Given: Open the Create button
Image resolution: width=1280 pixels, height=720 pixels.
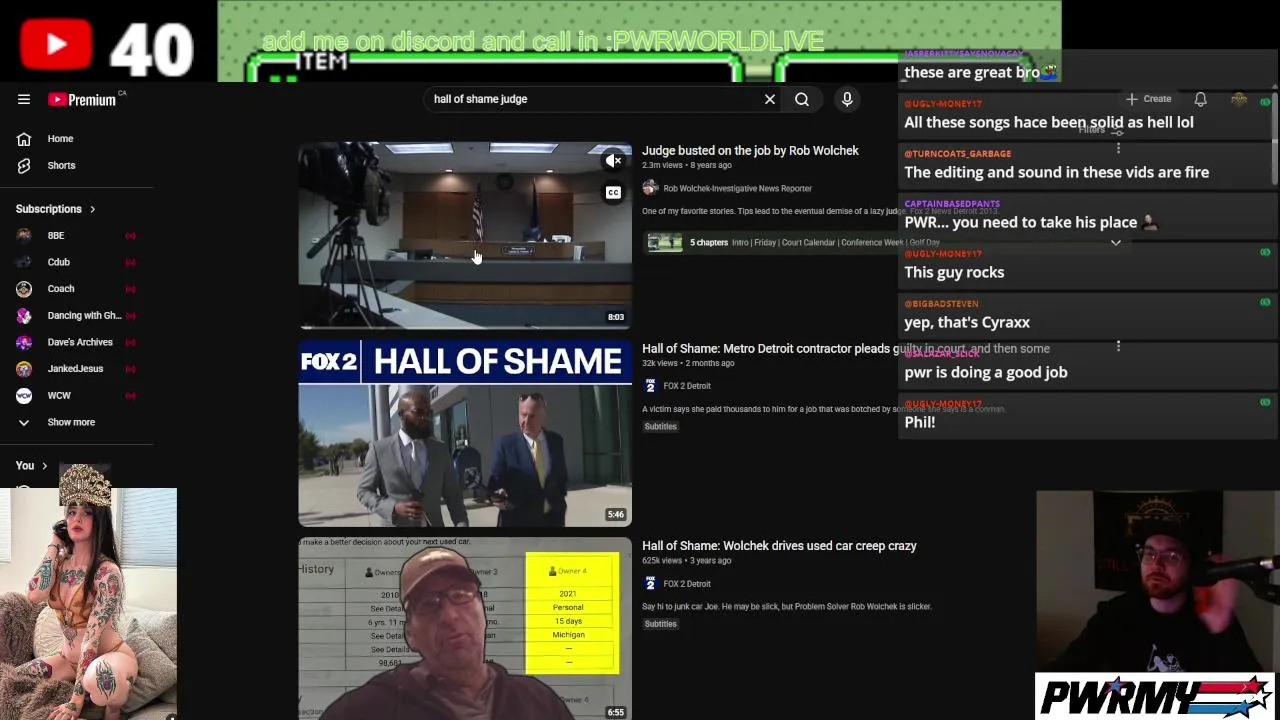Looking at the screenshot, I should click(x=1148, y=99).
